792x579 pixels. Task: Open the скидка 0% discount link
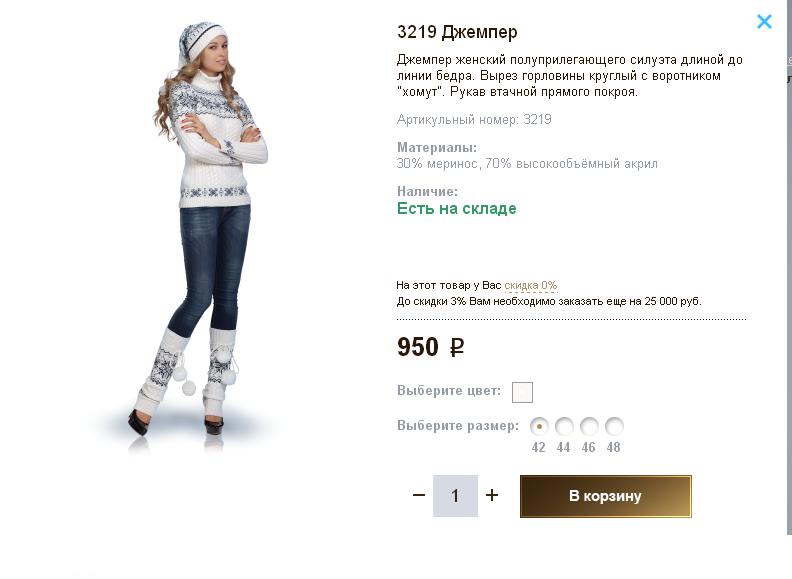point(531,285)
